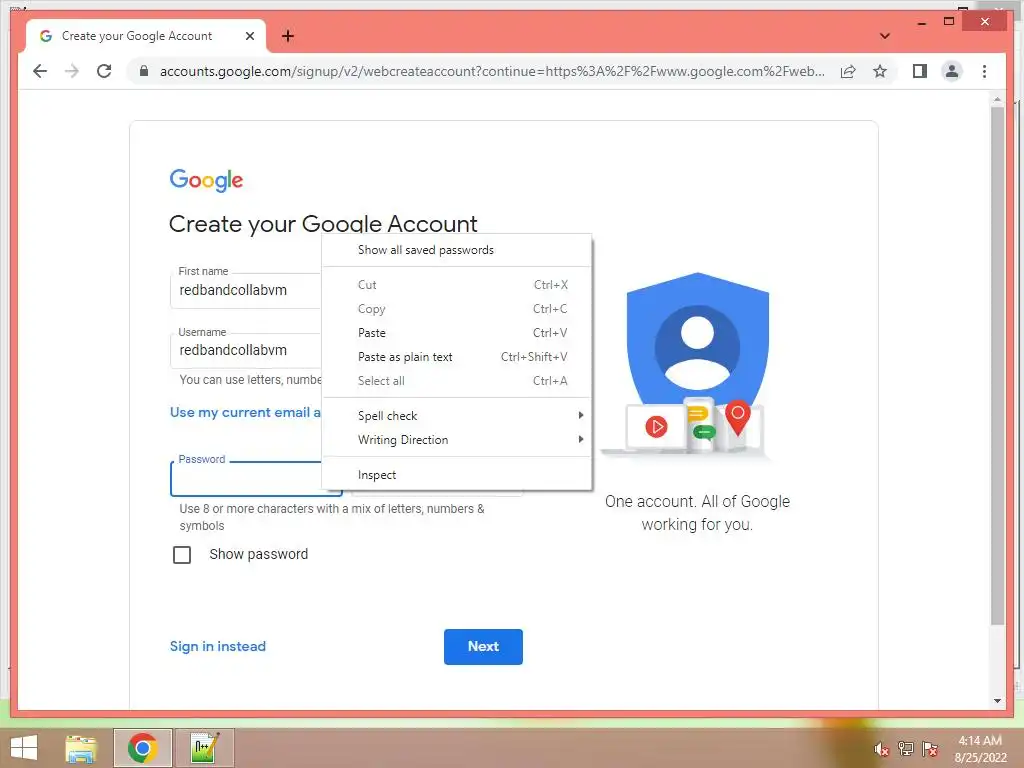Click the Windows Start button
Screen dimensions: 1024x768
point(24,748)
